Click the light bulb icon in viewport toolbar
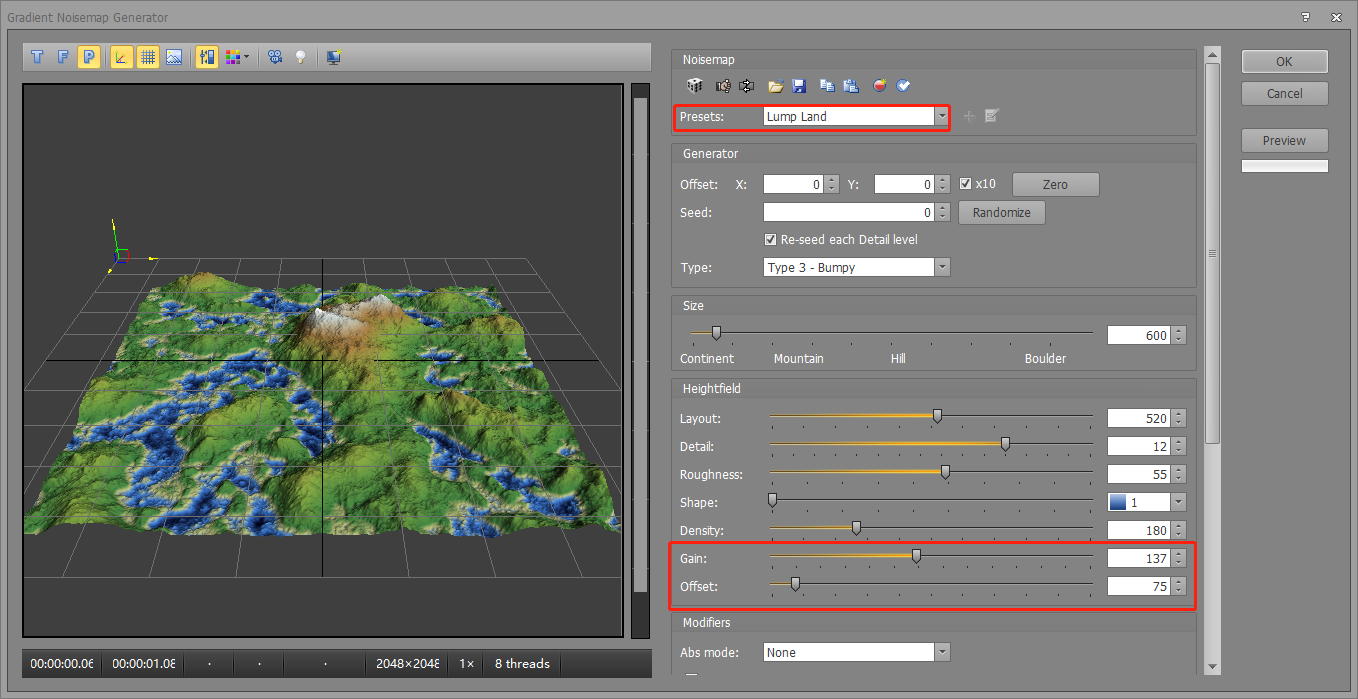 point(299,58)
